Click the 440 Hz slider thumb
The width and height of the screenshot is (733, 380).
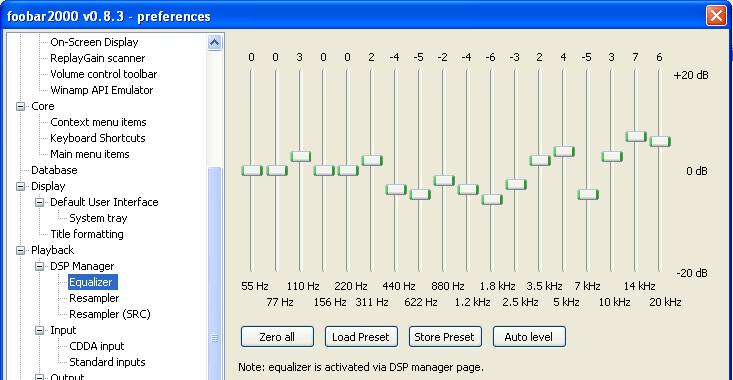point(396,189)
